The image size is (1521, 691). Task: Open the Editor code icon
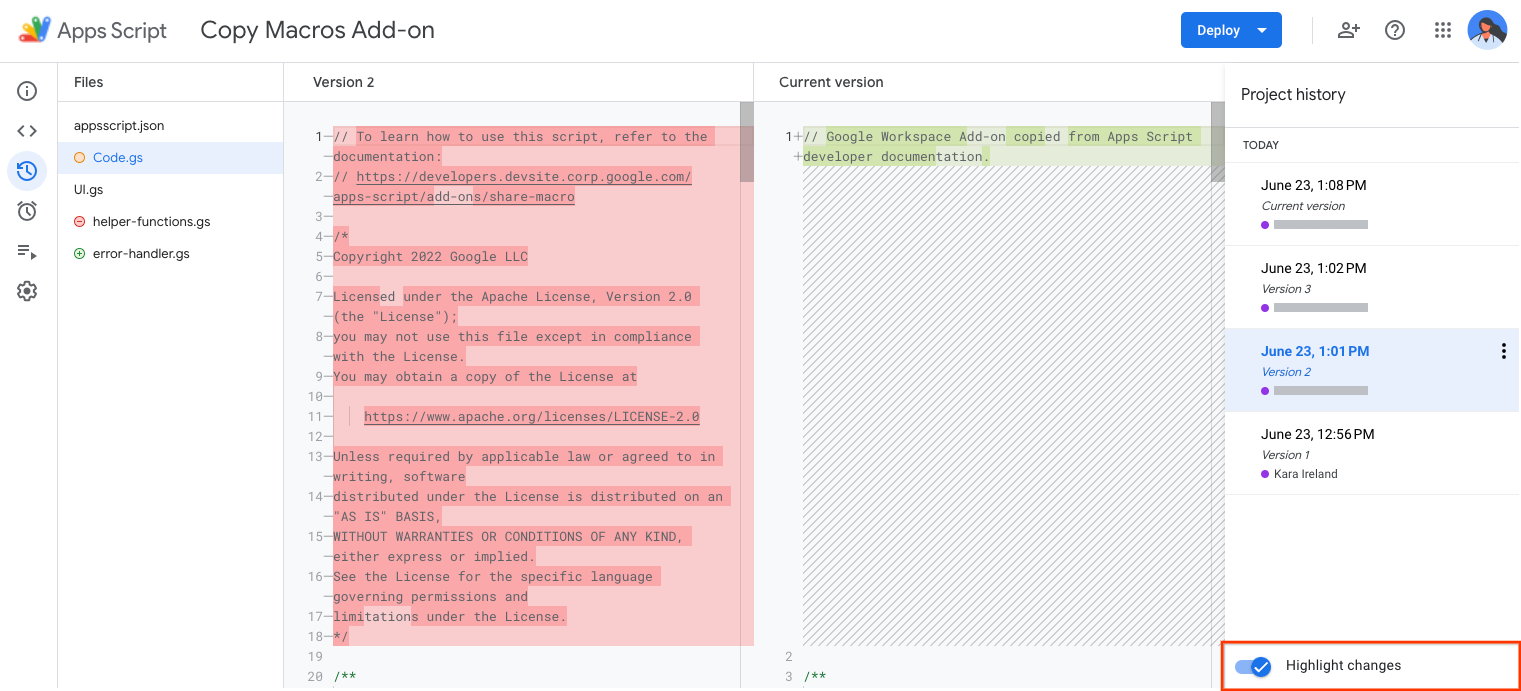click(x=27, y=131)
